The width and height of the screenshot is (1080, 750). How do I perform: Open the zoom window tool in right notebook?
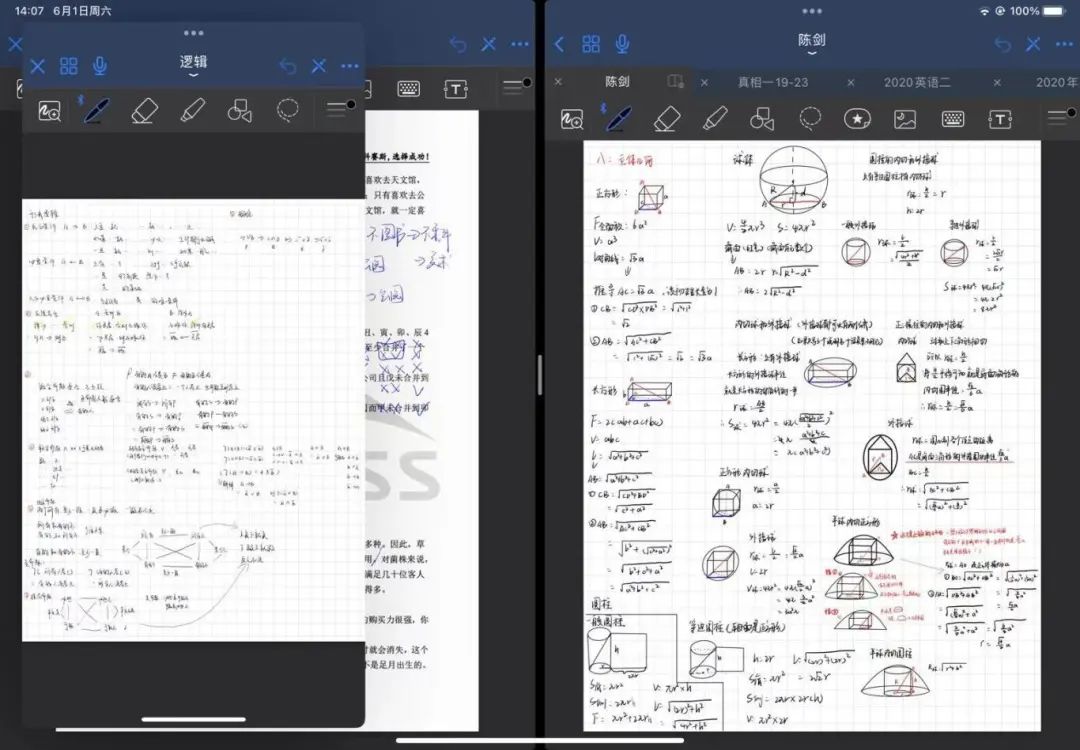click(572, 119)
